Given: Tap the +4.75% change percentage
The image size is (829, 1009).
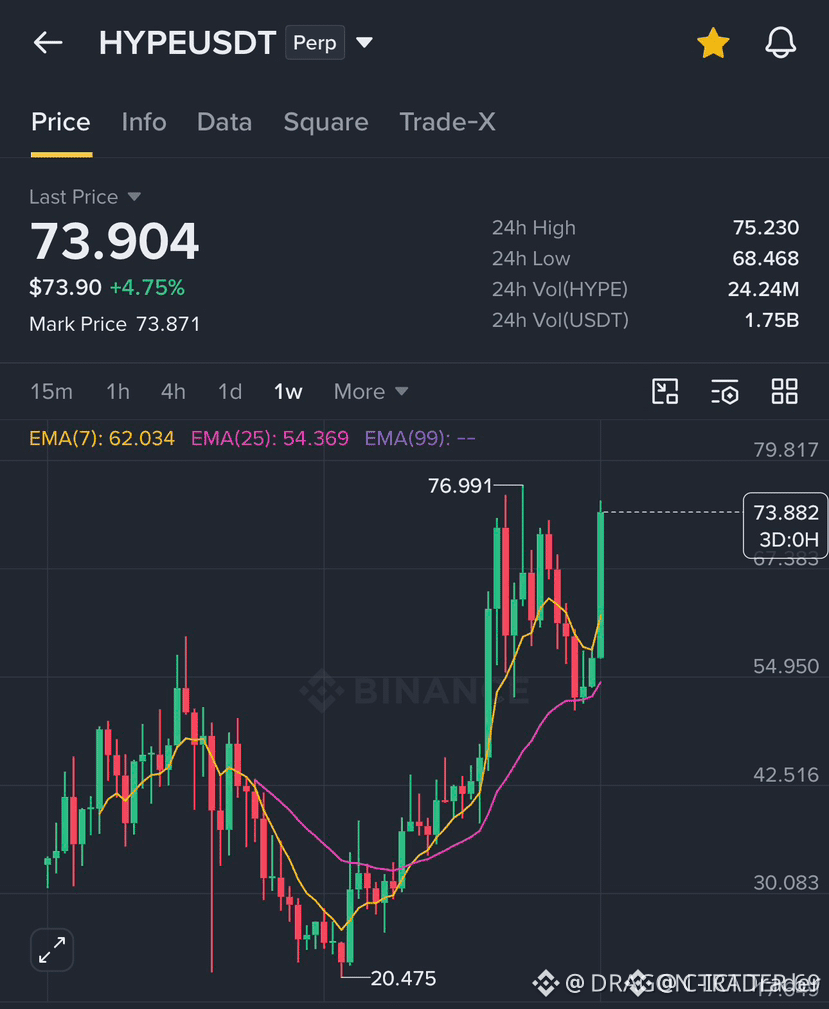Looking at the screenshot, I should click(147, 287).
